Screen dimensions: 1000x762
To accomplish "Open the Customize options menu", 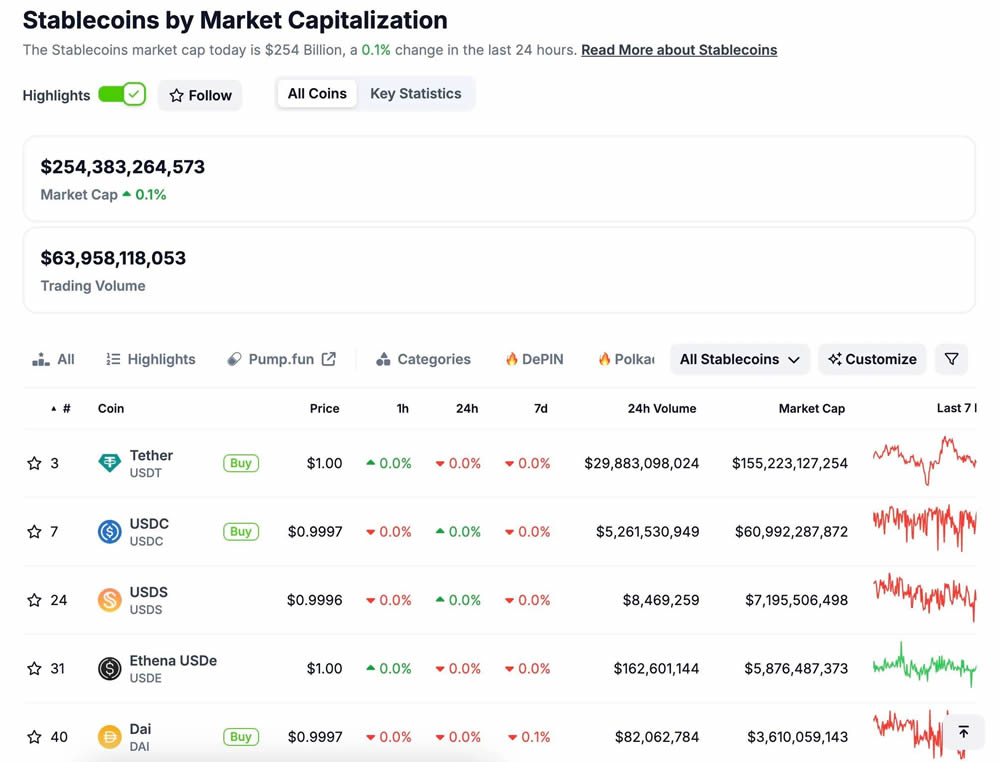I will coord(872,359).
